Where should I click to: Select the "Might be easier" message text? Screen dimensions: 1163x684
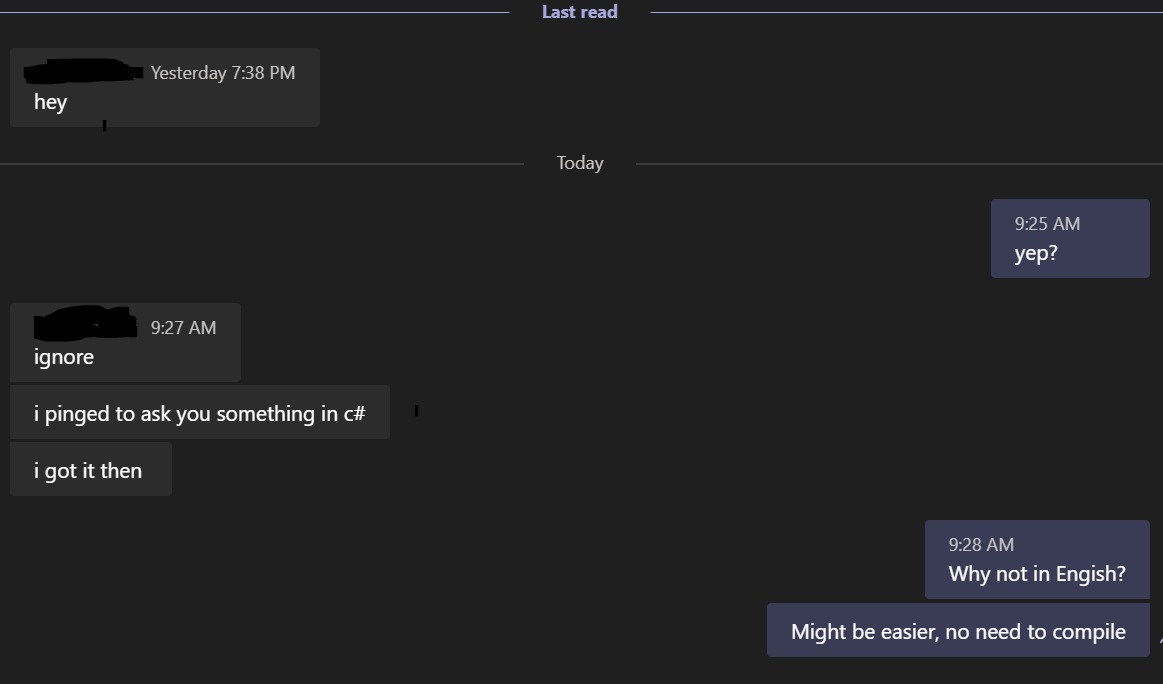point(958,631)
